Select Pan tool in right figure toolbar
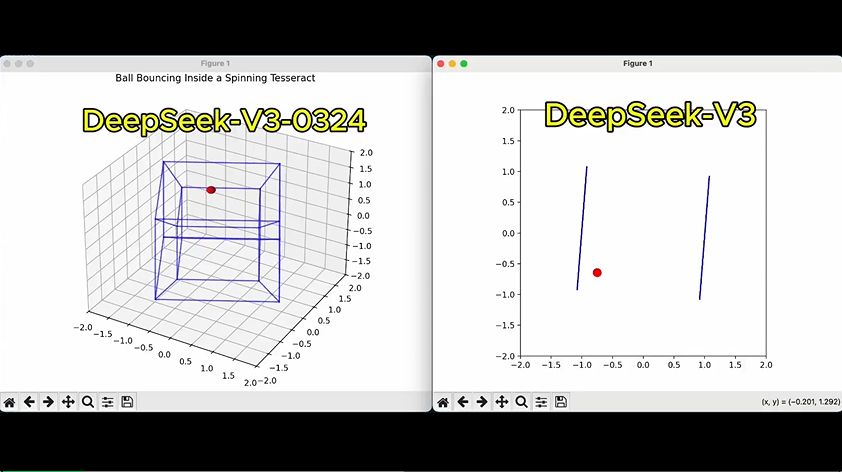The width and height of the screenshot is (842, 472). (502, 402)
